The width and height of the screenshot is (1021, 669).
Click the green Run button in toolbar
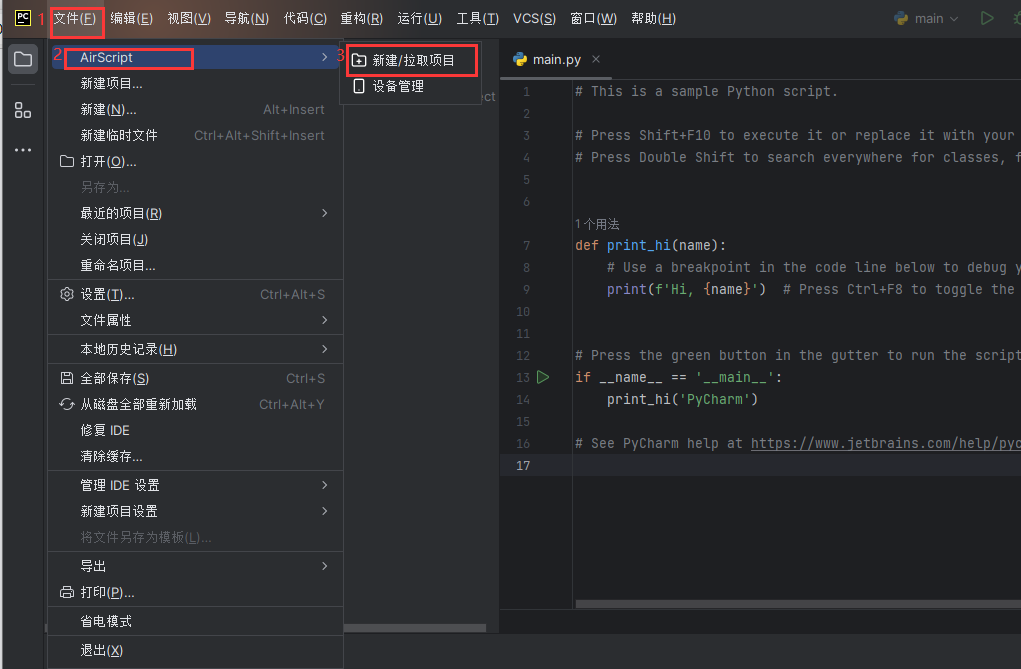987,18
